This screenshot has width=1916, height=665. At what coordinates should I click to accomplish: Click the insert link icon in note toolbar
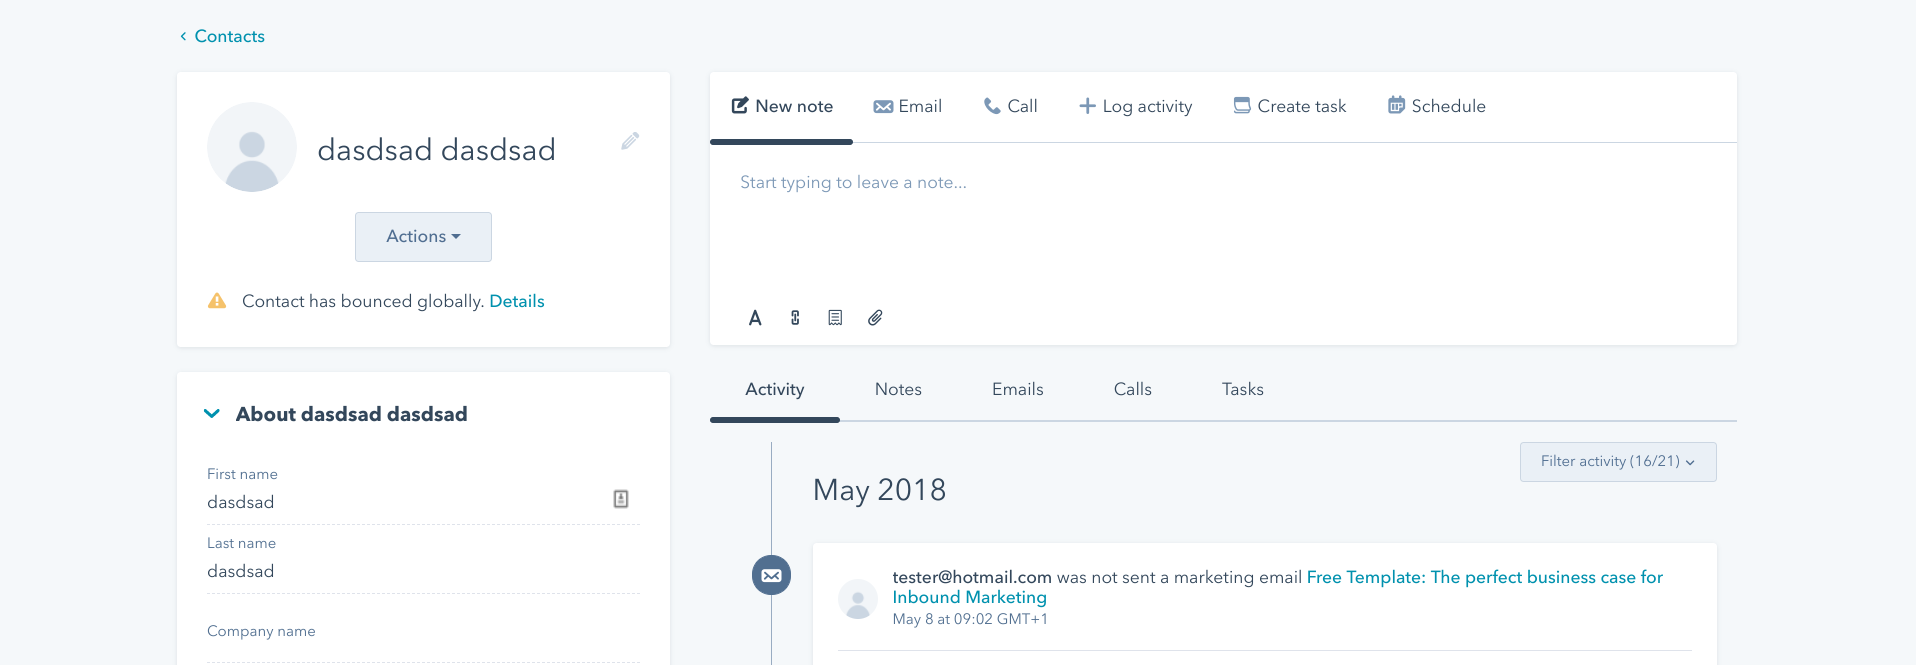(795, 318)
